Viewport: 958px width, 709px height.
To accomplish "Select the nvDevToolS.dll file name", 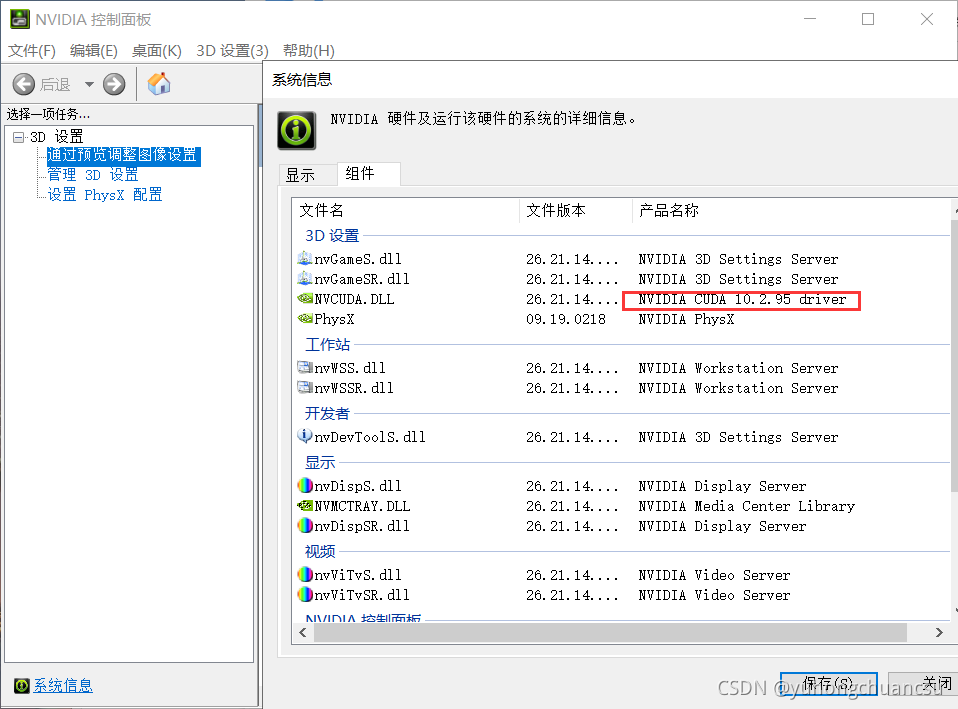I will tap(370, 437).
